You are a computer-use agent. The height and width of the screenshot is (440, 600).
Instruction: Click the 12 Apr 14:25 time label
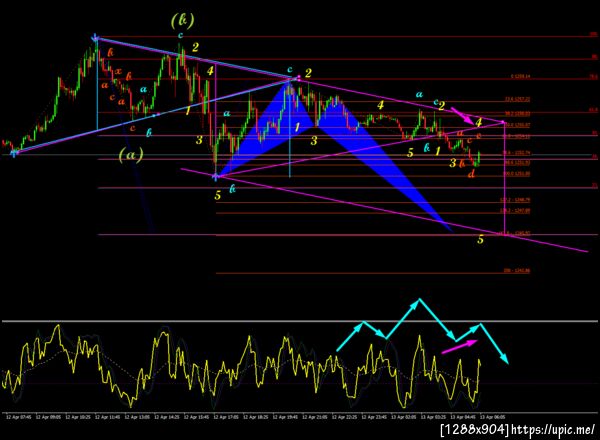pyautogui.click(x=167, y=417)
